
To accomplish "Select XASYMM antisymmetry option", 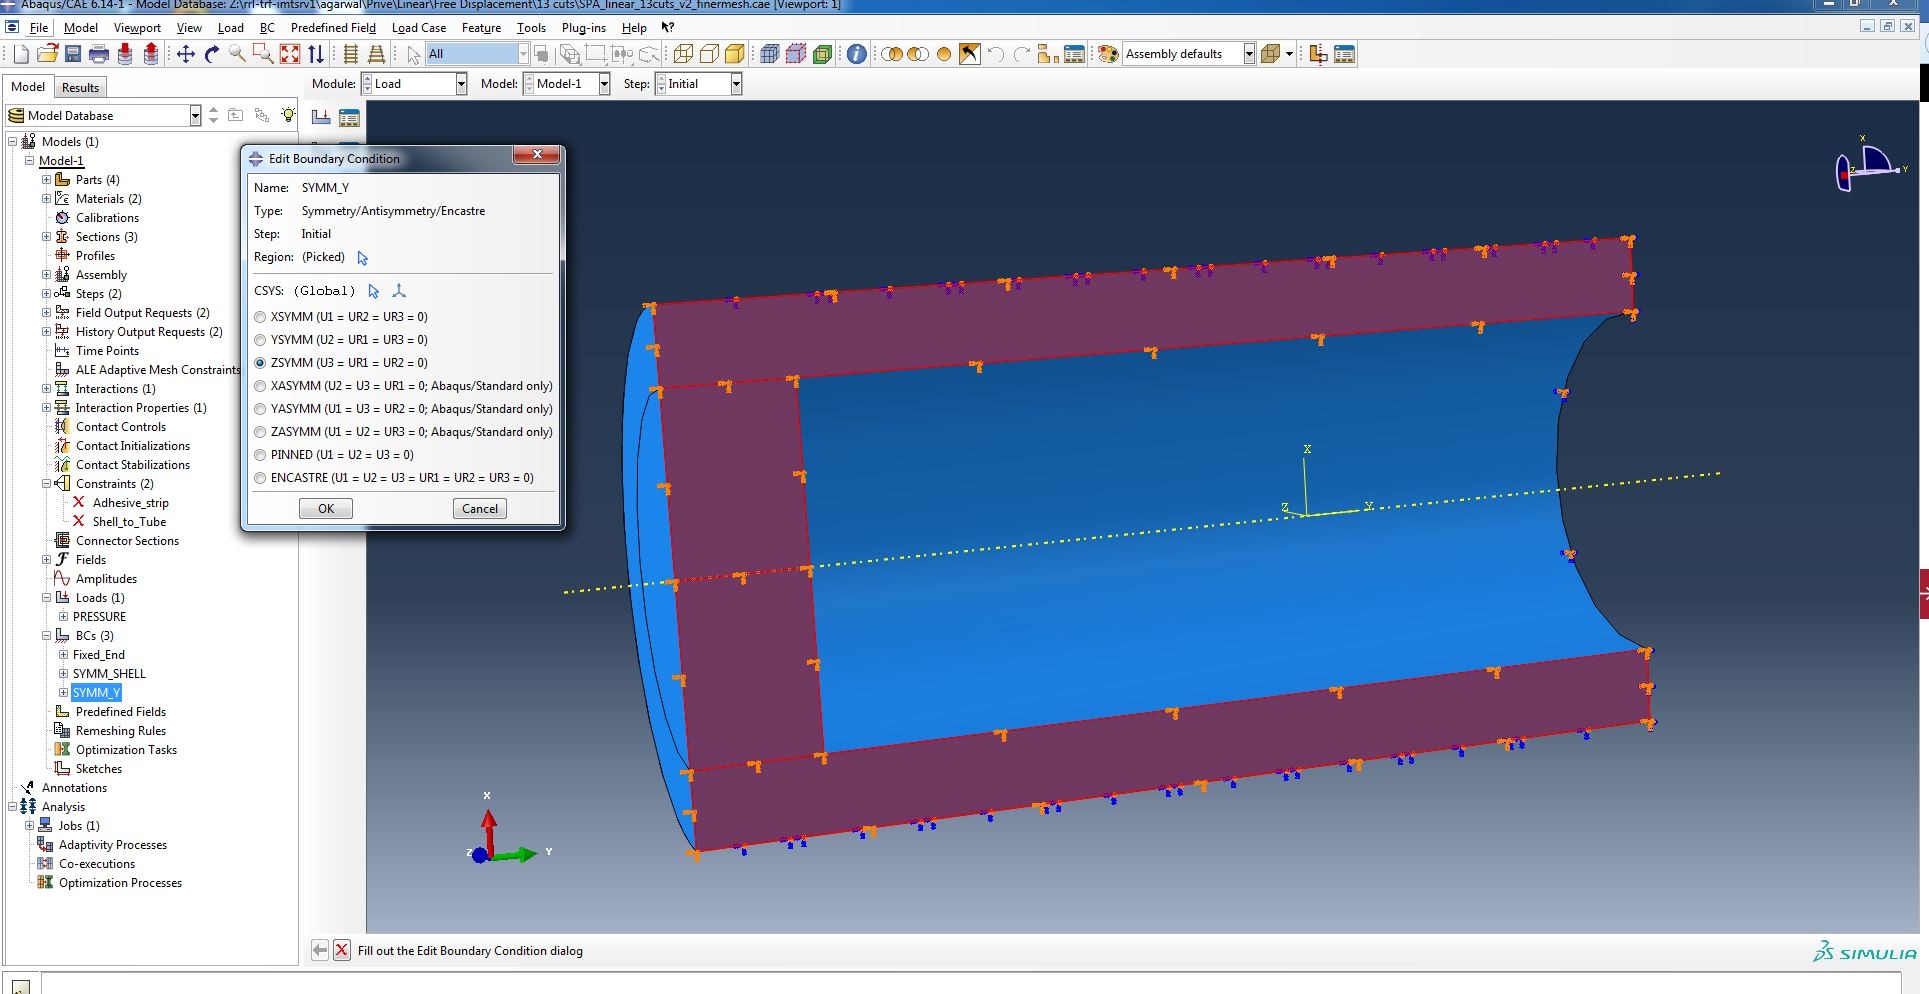I will 260,386.
